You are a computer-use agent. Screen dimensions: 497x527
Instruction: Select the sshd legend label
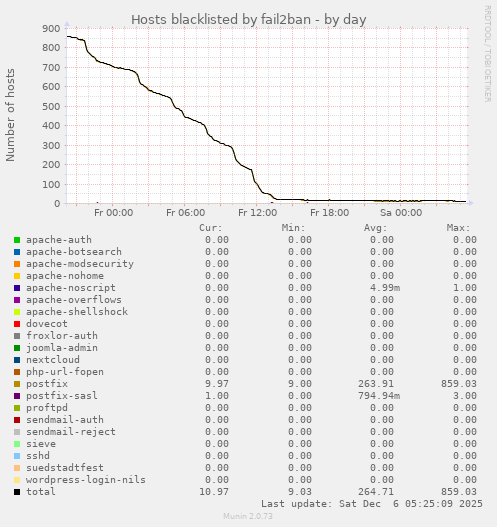pyautogui.click(x=38, y=456)
